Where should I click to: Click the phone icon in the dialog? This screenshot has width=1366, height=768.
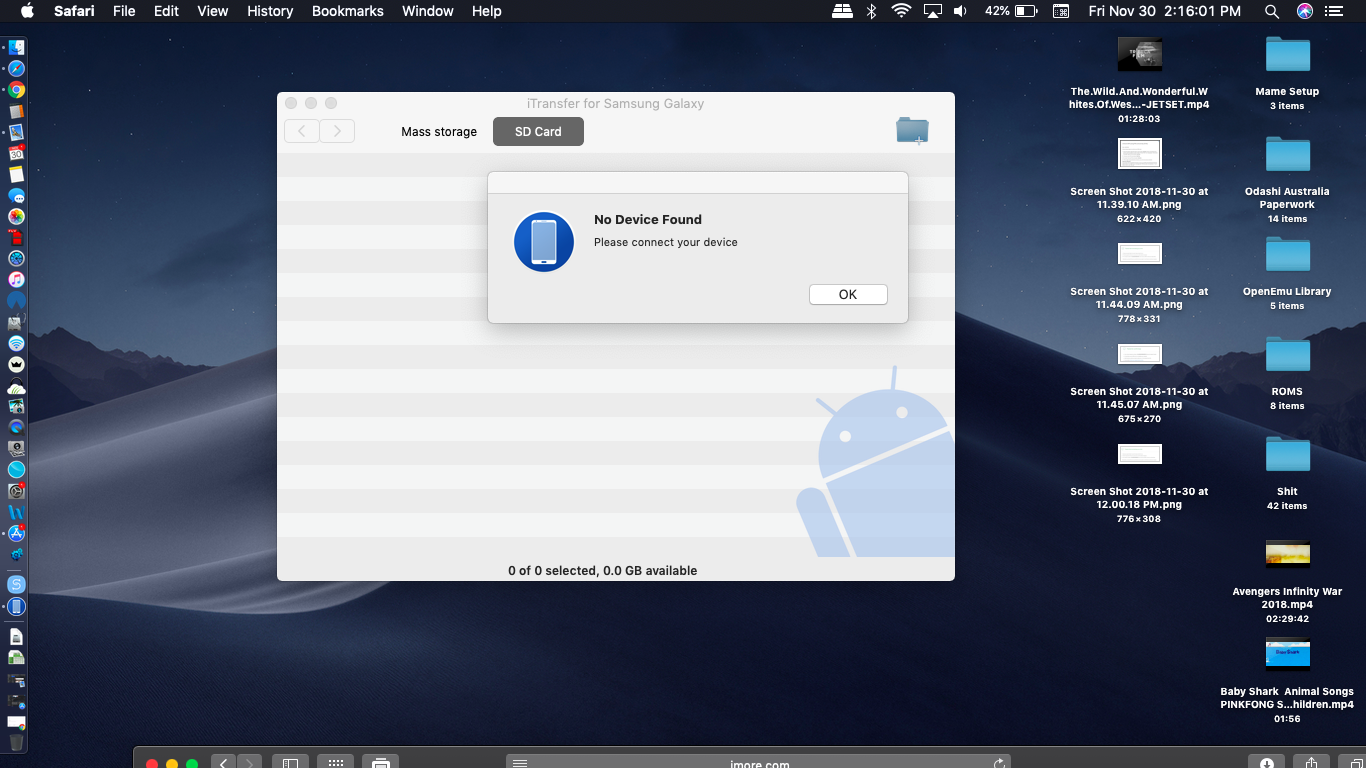pos(544,242)
